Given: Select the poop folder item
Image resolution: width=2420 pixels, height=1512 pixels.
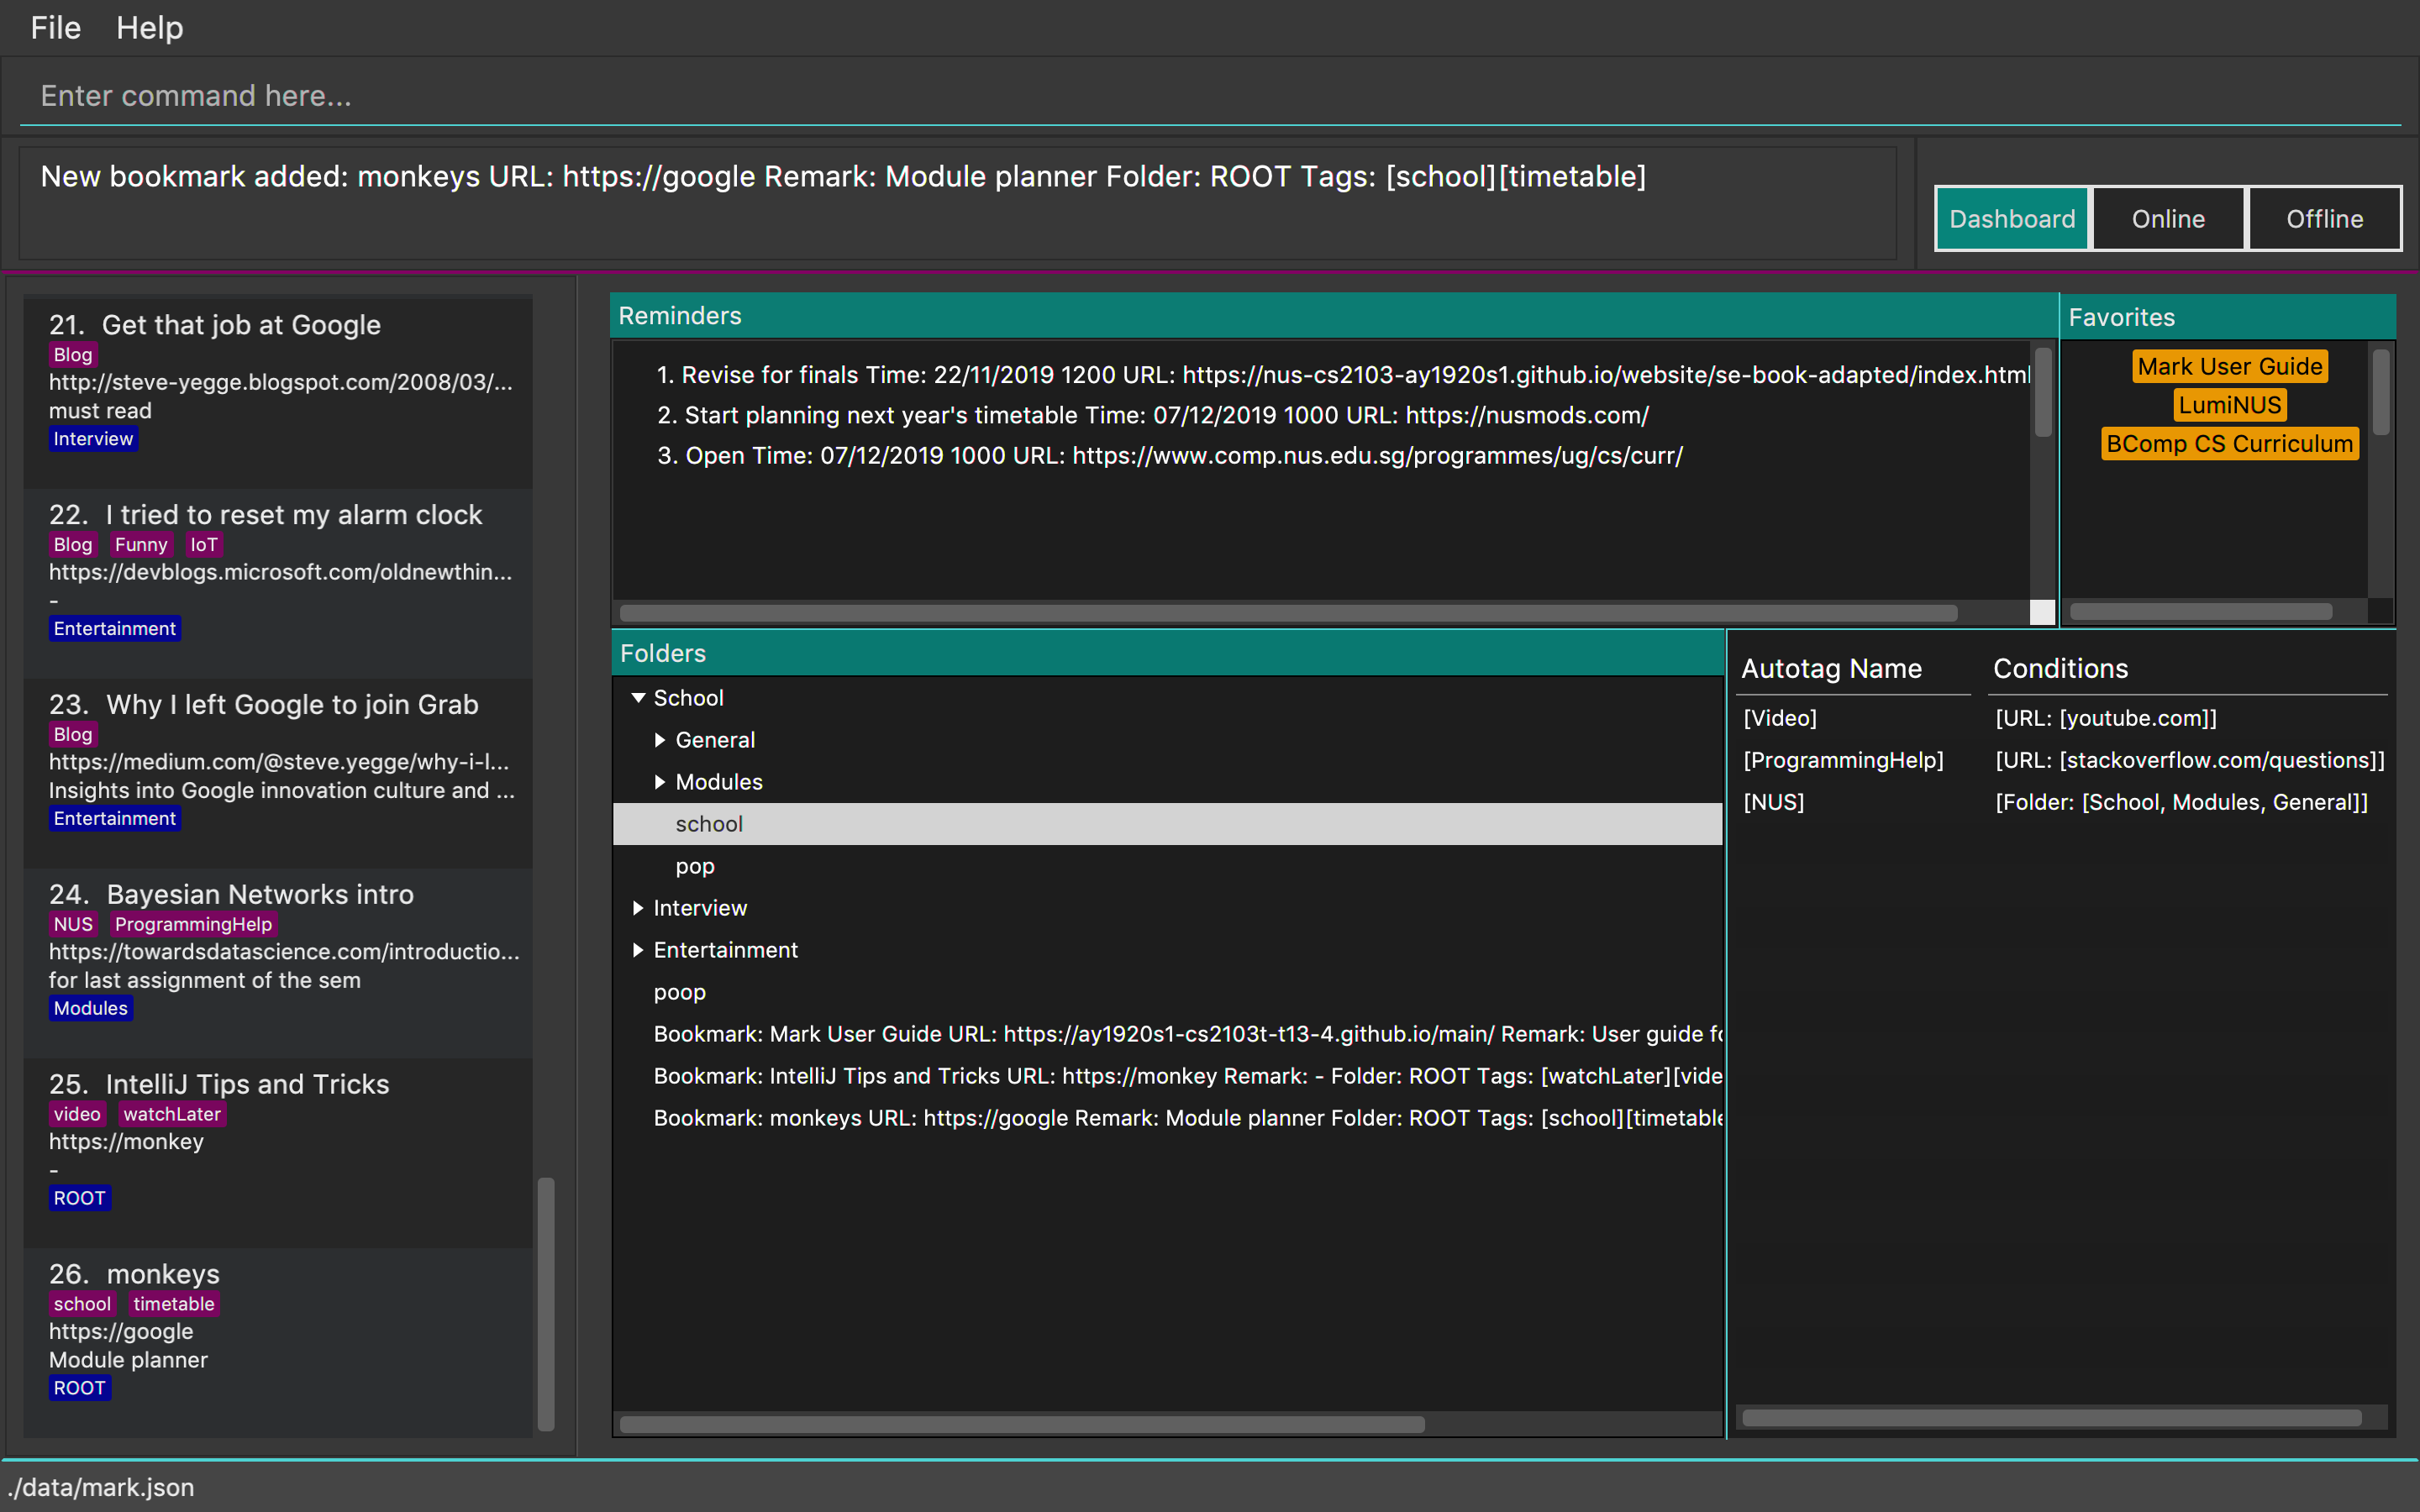Looking at the screenshot, I should click(x=680, y=992).
